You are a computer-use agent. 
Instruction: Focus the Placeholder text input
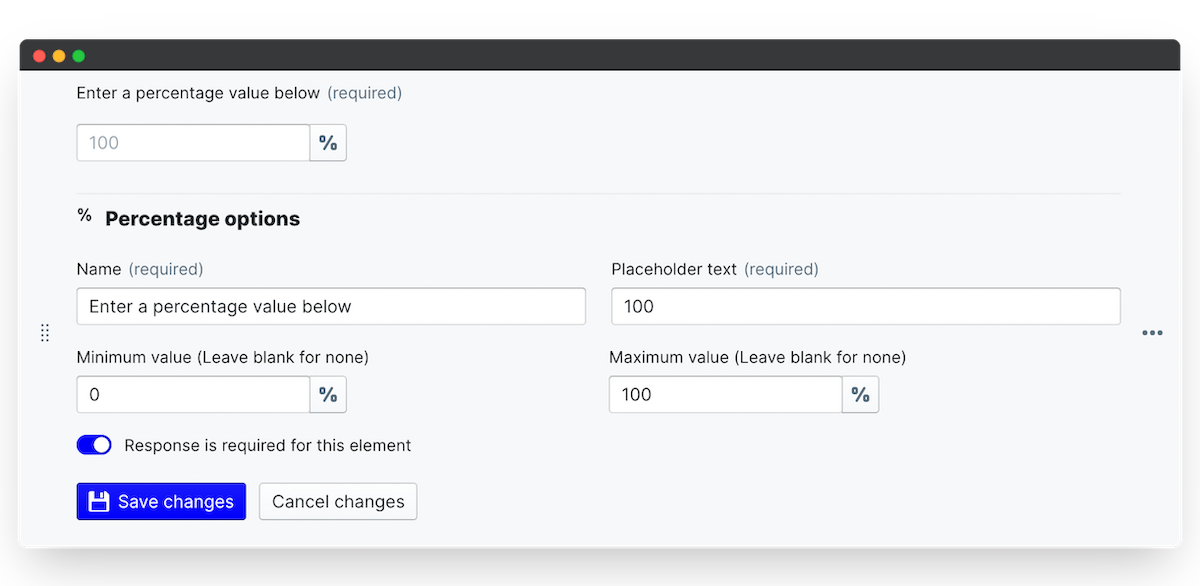tap(865, 307)
